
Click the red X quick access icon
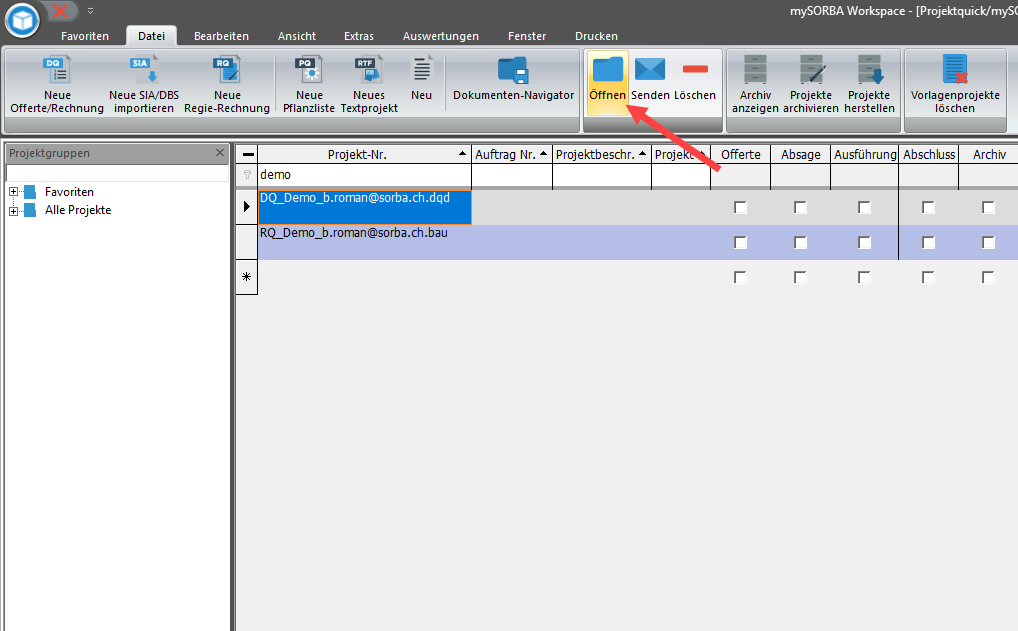click(60, 10)
